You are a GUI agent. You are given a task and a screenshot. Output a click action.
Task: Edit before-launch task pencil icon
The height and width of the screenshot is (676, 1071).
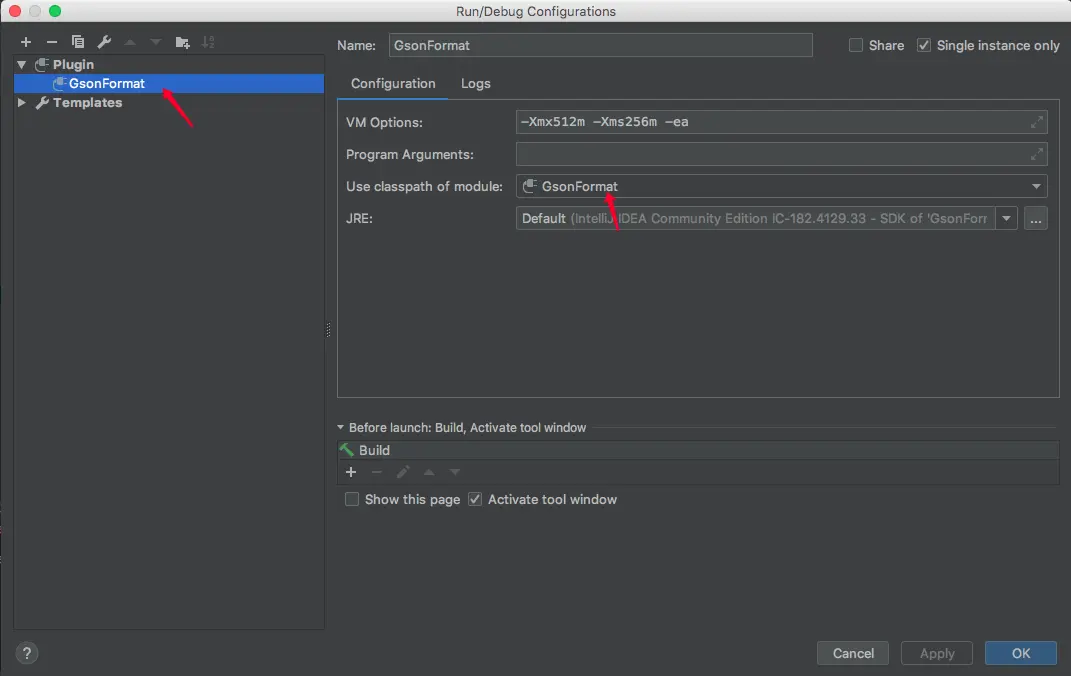(403, 472)
